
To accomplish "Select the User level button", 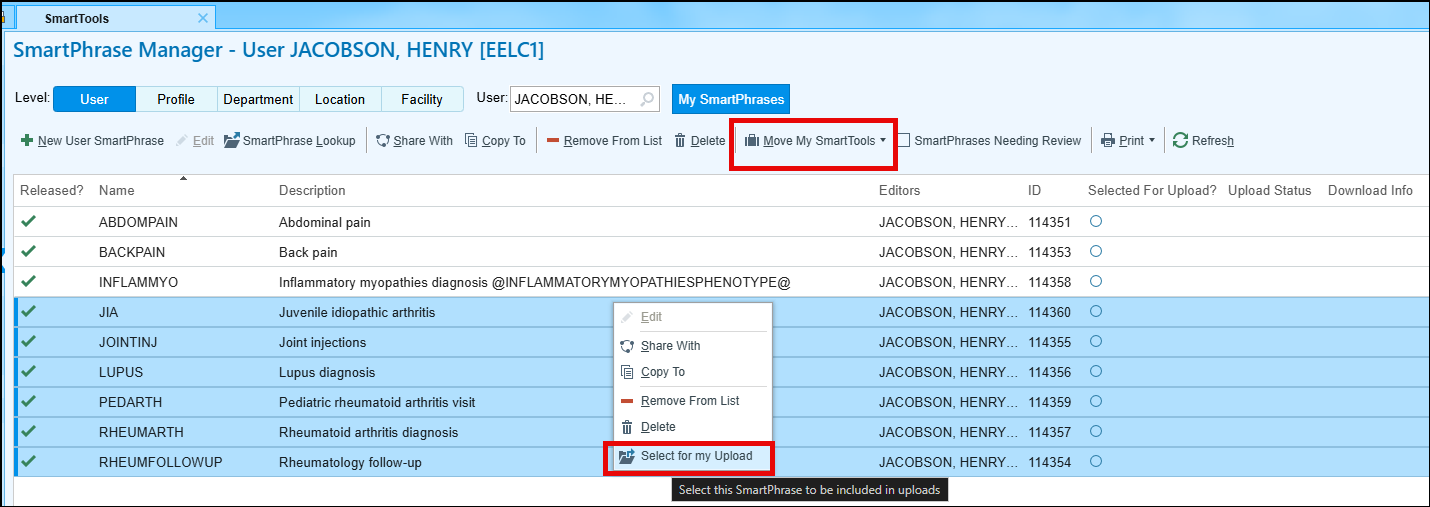I will click(x=94, y=99).
